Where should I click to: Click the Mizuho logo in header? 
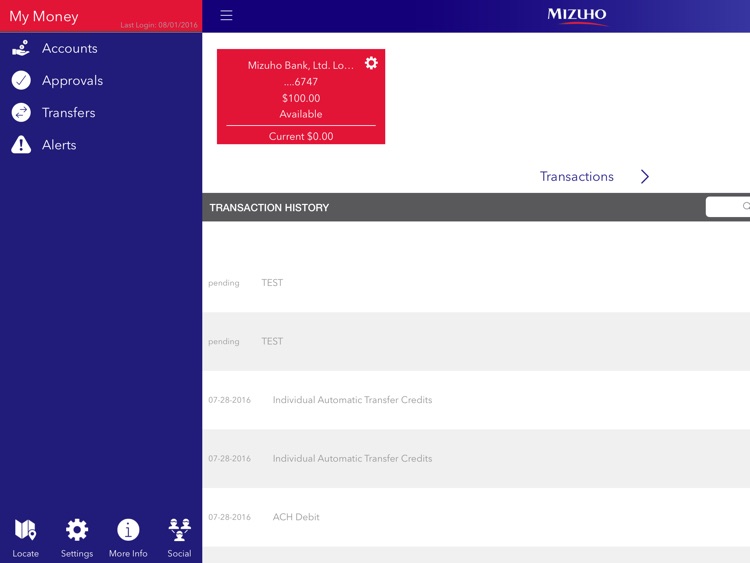click(577, 16)
